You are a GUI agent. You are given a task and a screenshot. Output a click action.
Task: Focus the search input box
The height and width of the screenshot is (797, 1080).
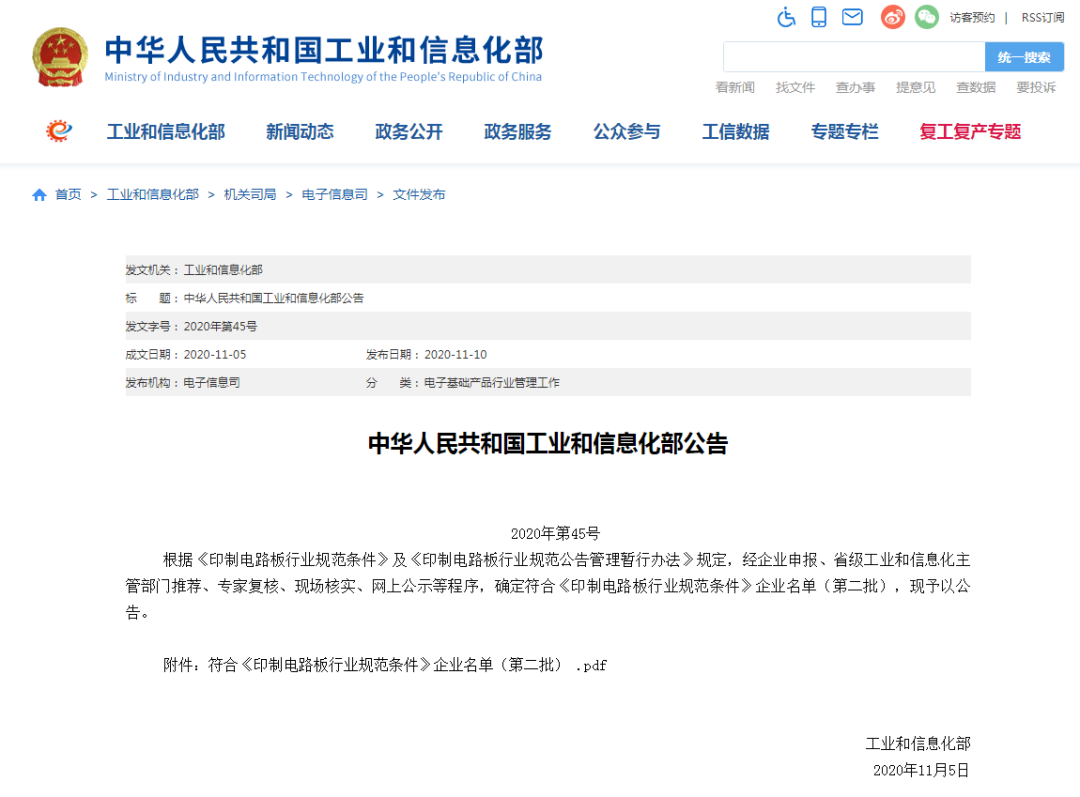point(853,57)
